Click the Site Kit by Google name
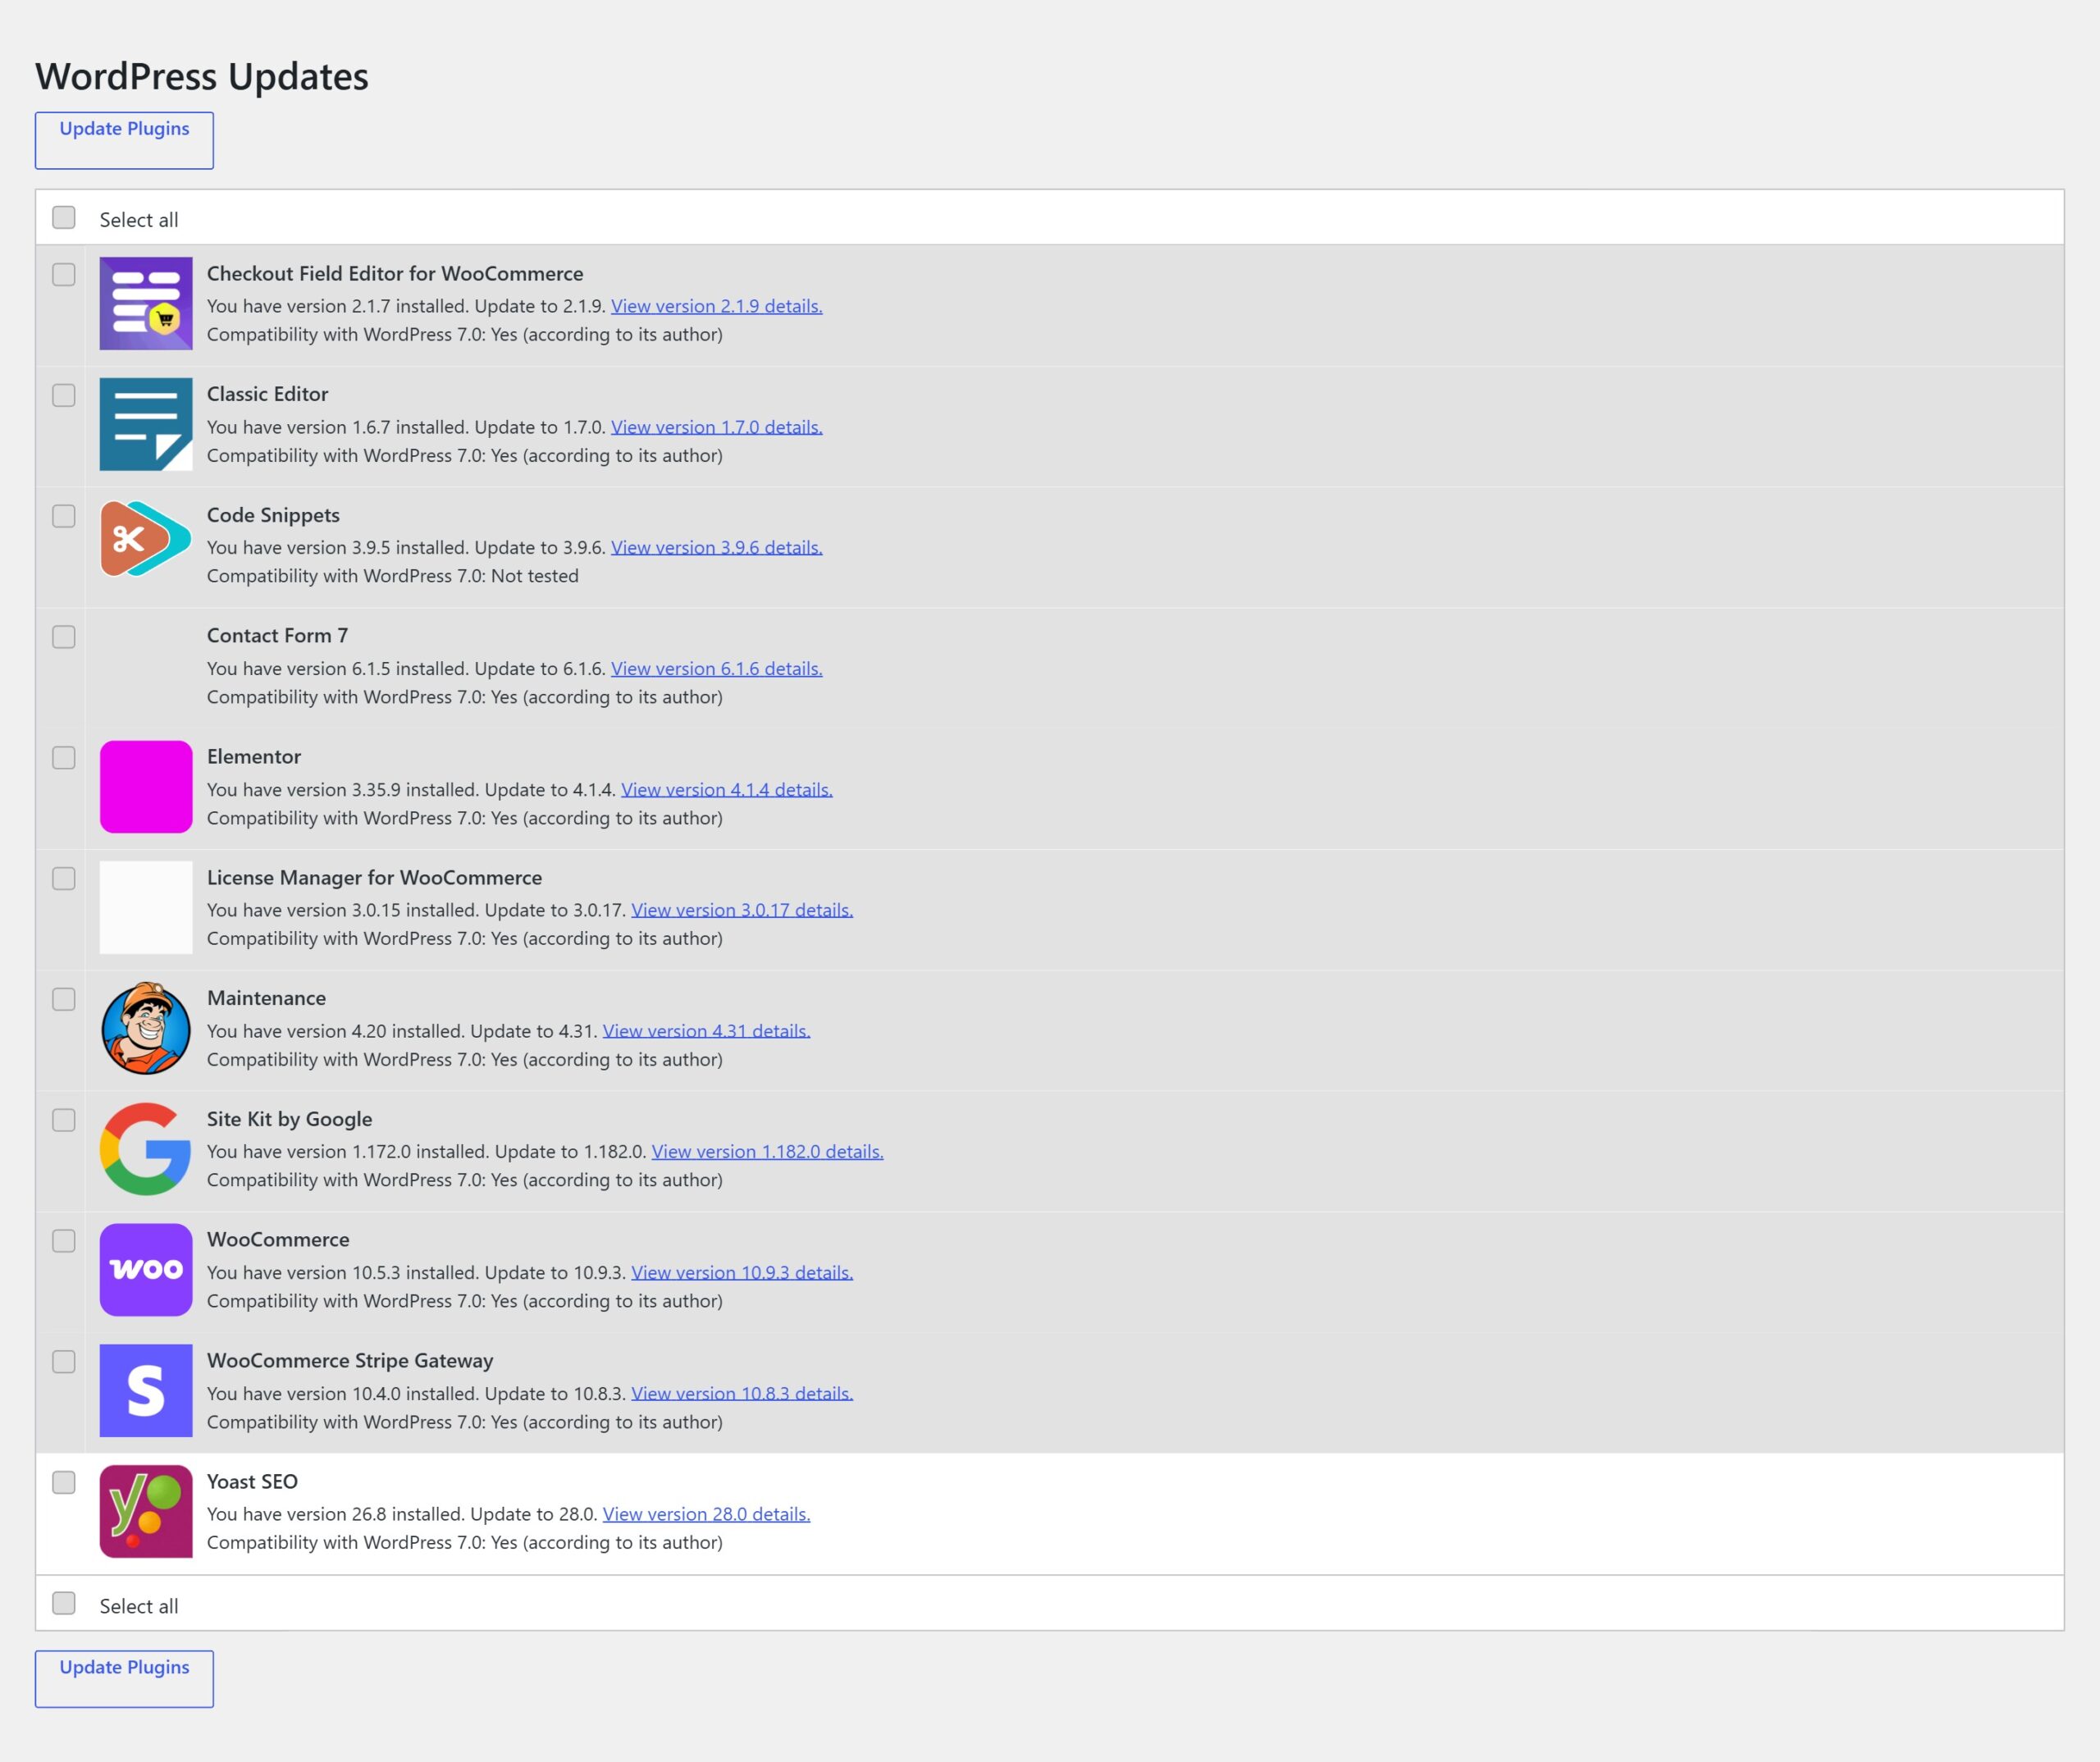Viewport: 2100px width, 1762px height. 289,1119
